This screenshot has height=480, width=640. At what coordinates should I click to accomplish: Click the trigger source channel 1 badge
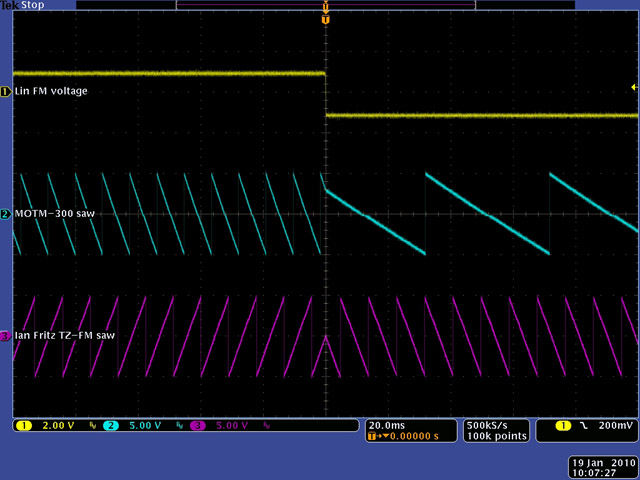[563, 426]
